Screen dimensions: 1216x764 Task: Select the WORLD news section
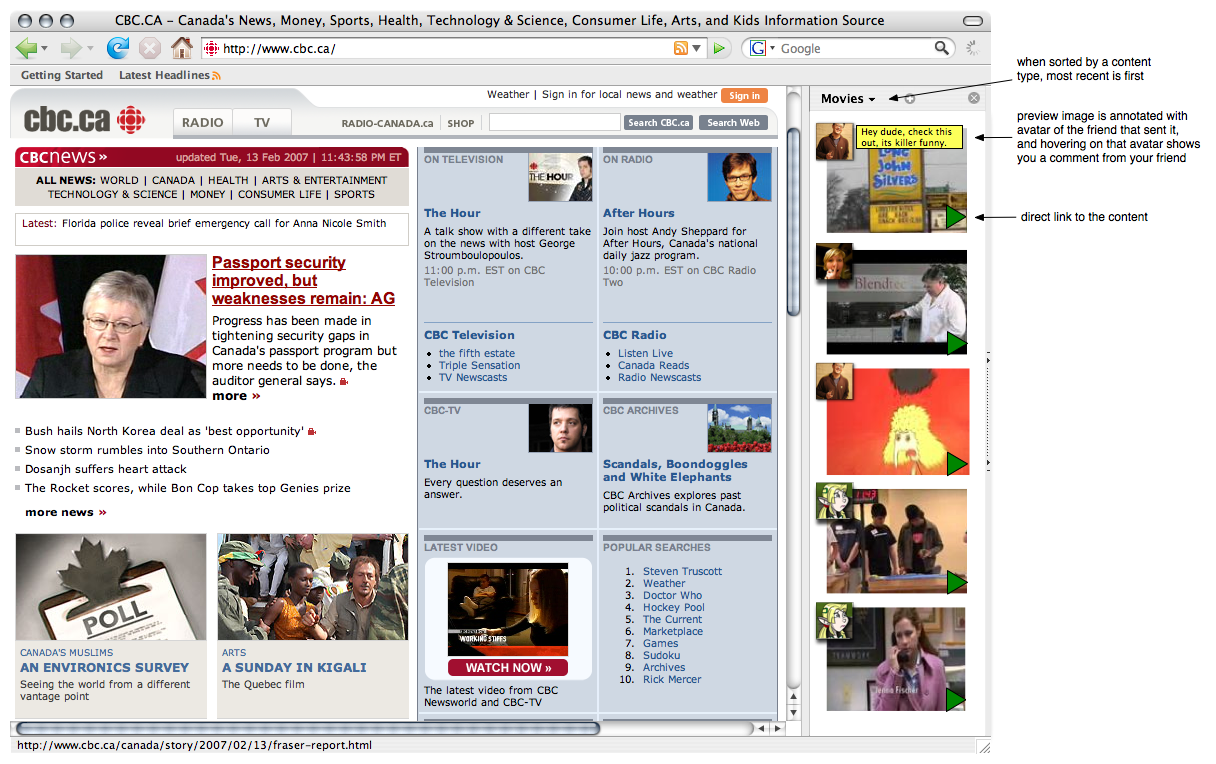click(x=119, y=180)
